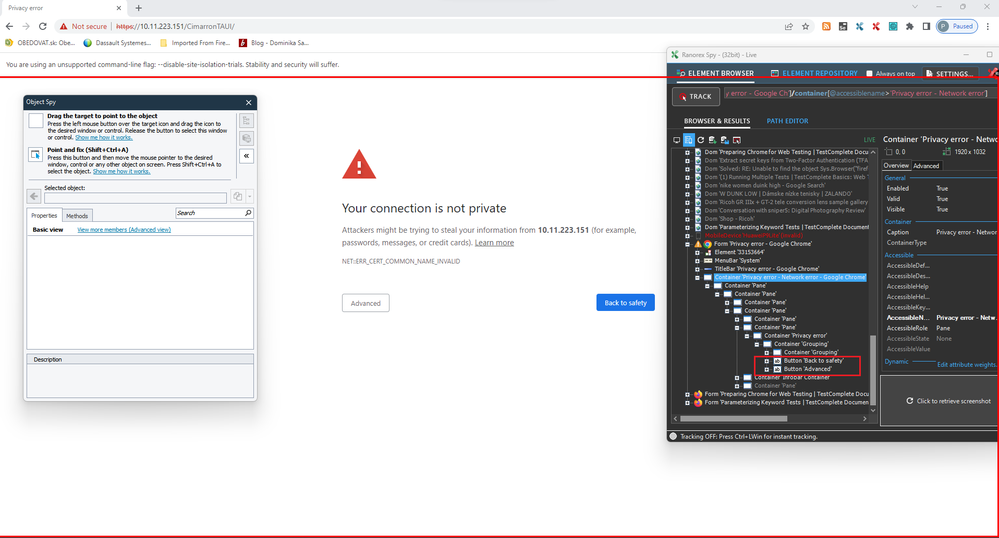Click the Point and fix button icon
The height and width of the screenshot is (538, 999).
pyautogui.click(x=36, y=154)
